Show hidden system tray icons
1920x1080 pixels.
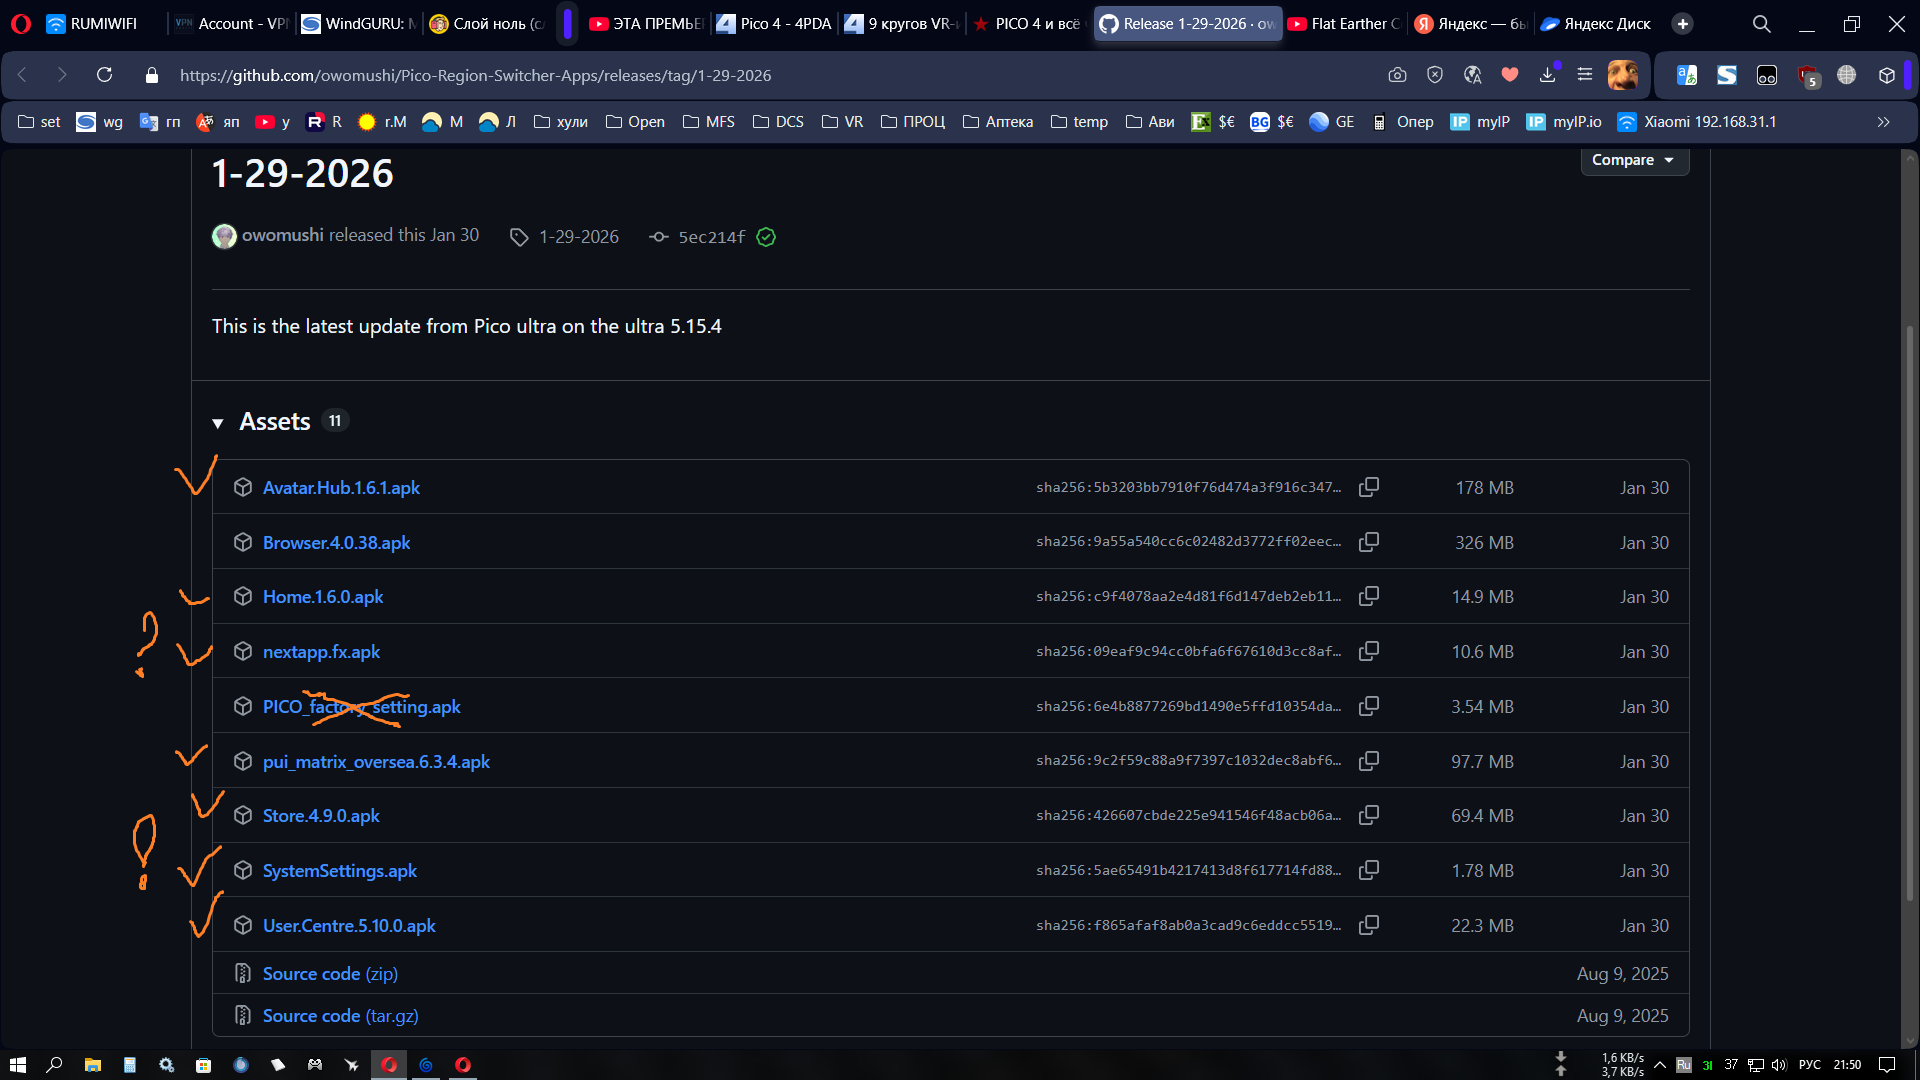(x=1660, y=1065)
